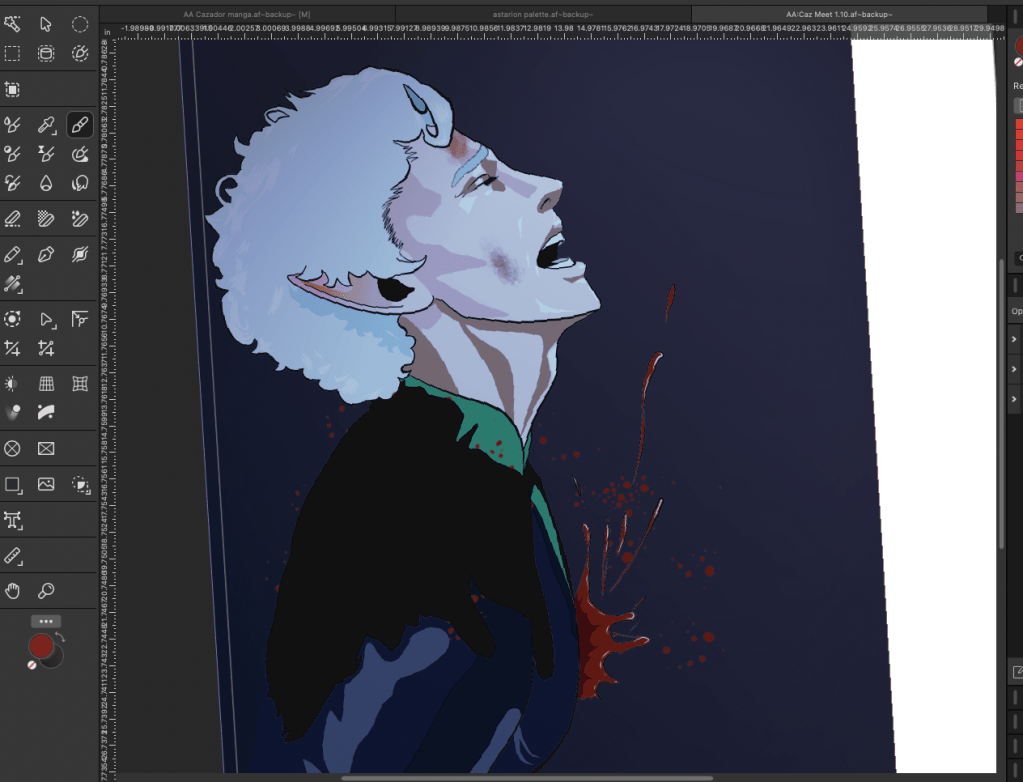
Task: Set no-fill using the small crossed circle
Action: click(32, 665)
